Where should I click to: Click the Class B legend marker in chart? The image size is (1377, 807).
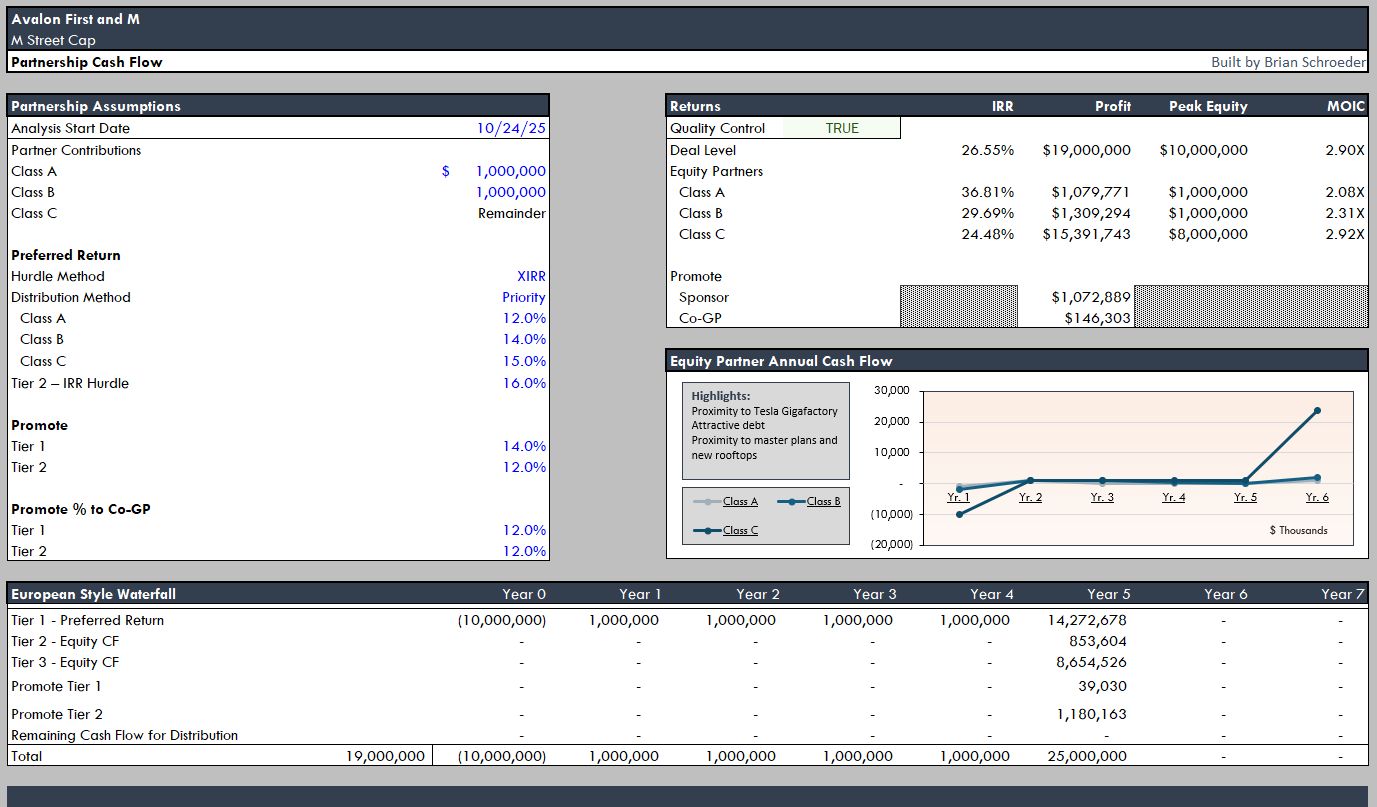coord(791,501)
